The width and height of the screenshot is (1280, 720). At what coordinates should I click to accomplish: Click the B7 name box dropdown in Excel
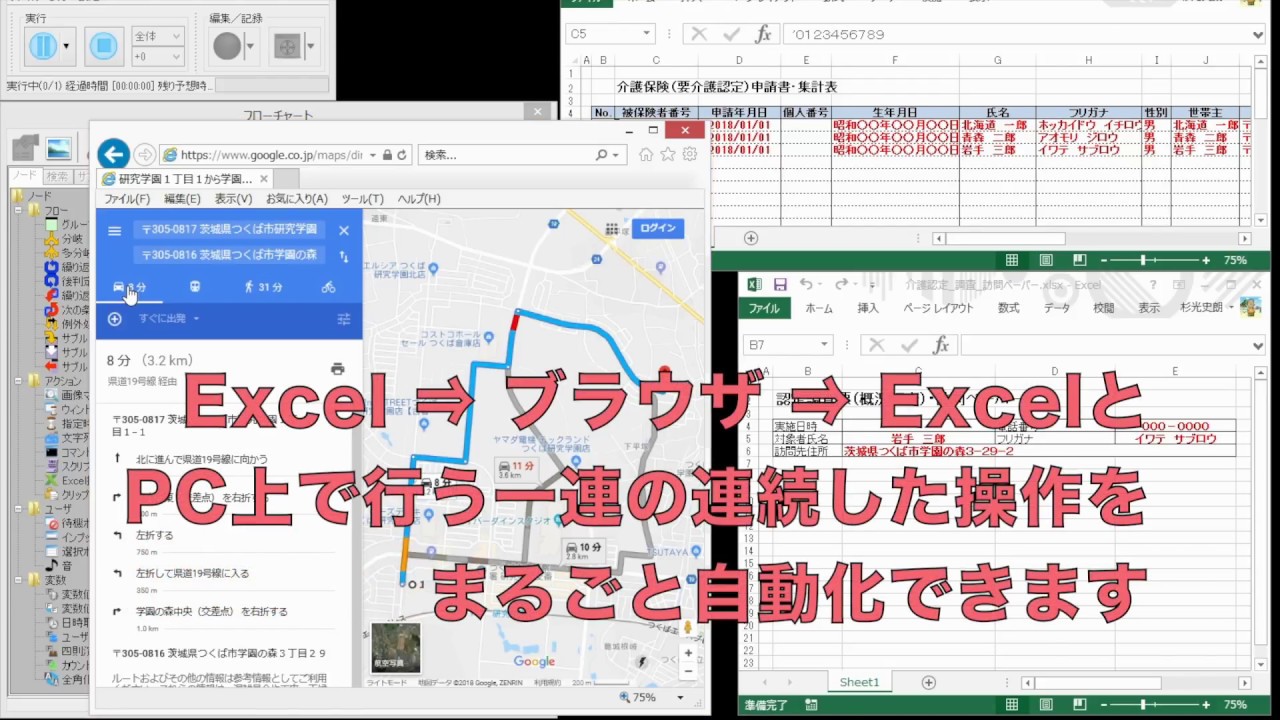tap(824, 345)
